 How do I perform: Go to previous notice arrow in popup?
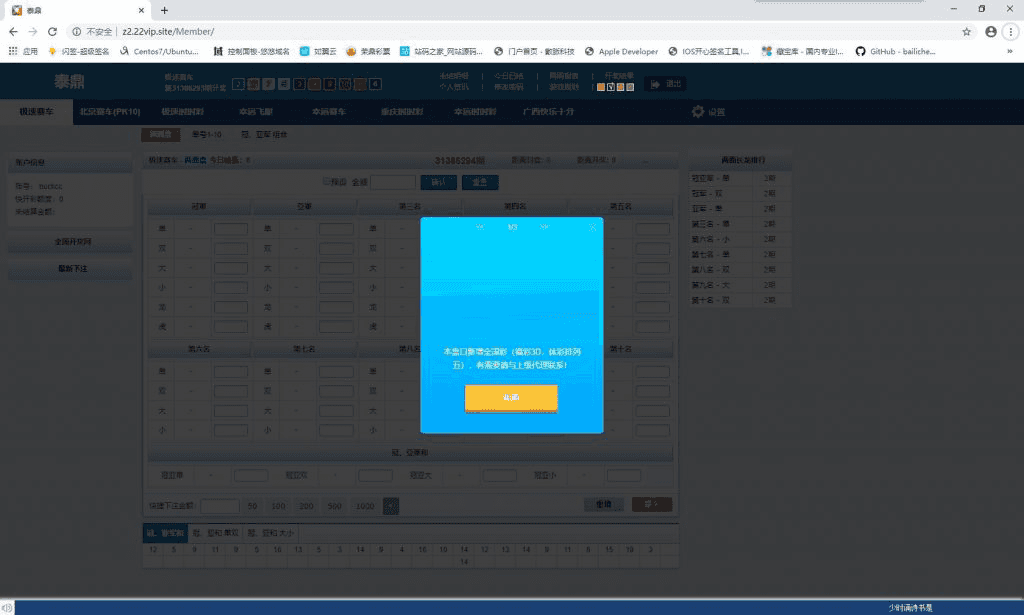480,227
